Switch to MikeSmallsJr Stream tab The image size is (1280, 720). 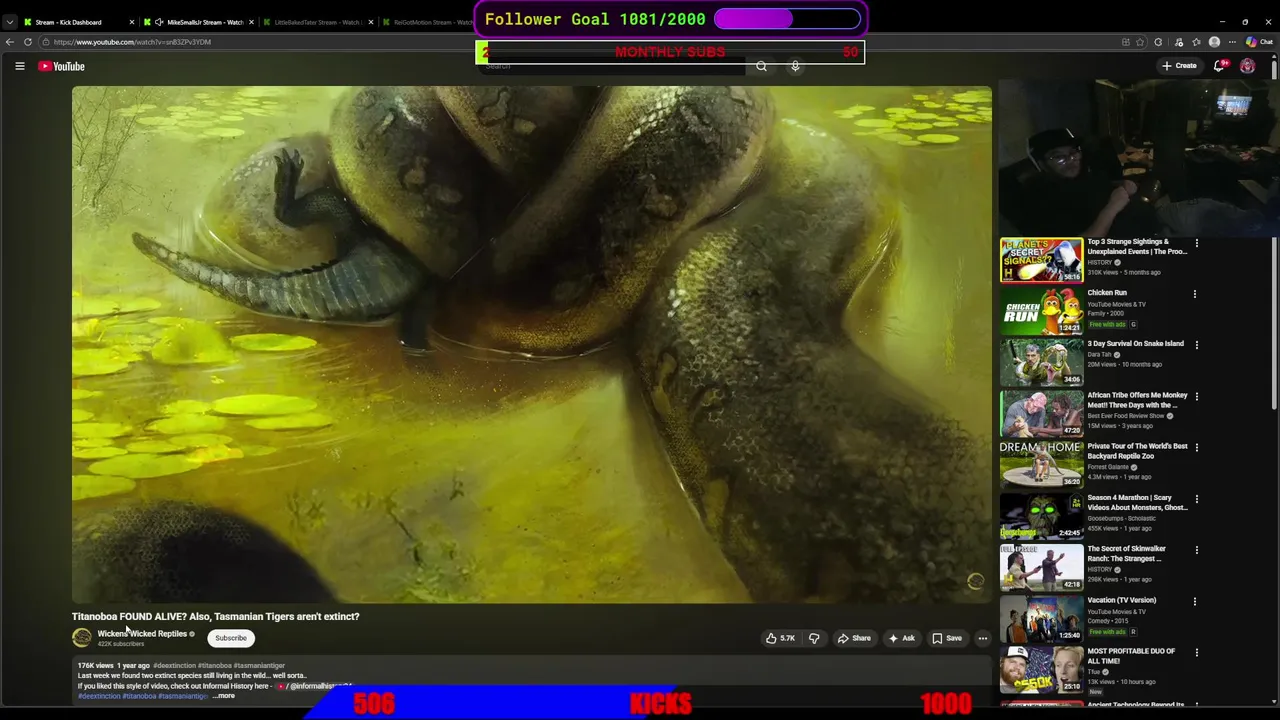pyautogui.click(x=198, y=22)
